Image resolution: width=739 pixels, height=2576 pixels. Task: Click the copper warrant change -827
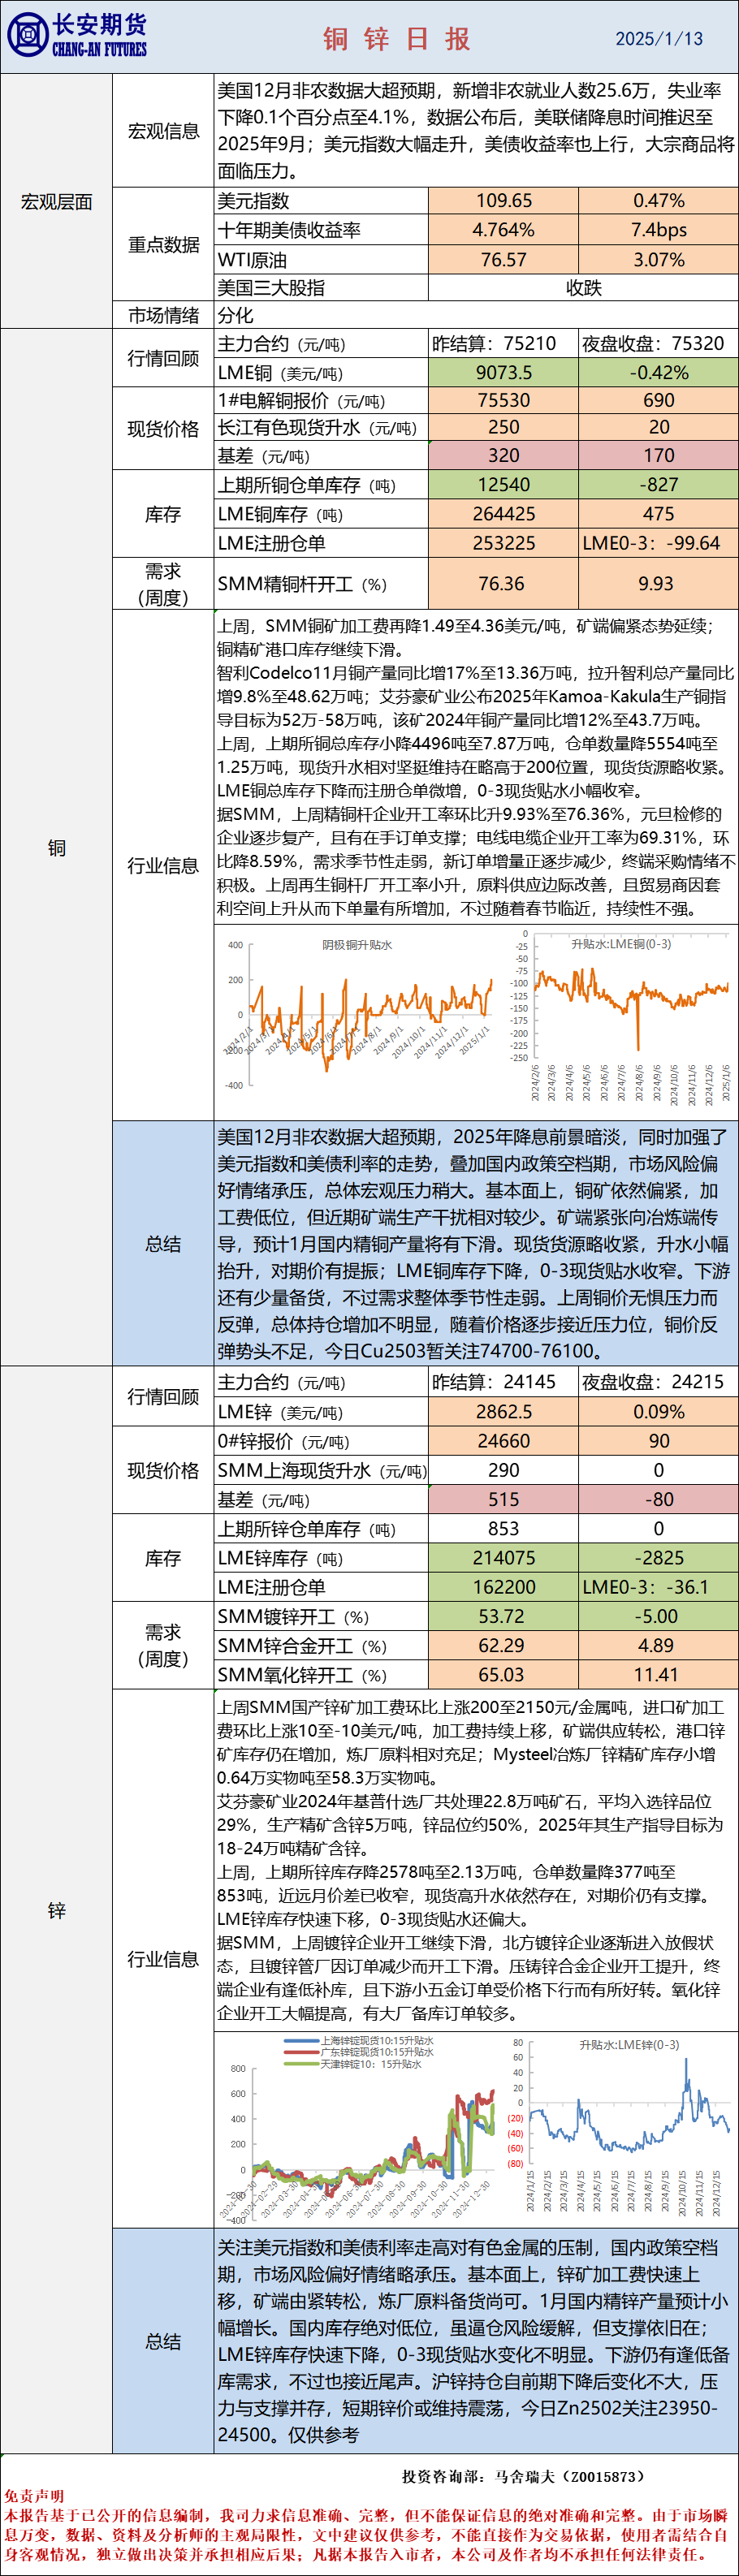658,485
